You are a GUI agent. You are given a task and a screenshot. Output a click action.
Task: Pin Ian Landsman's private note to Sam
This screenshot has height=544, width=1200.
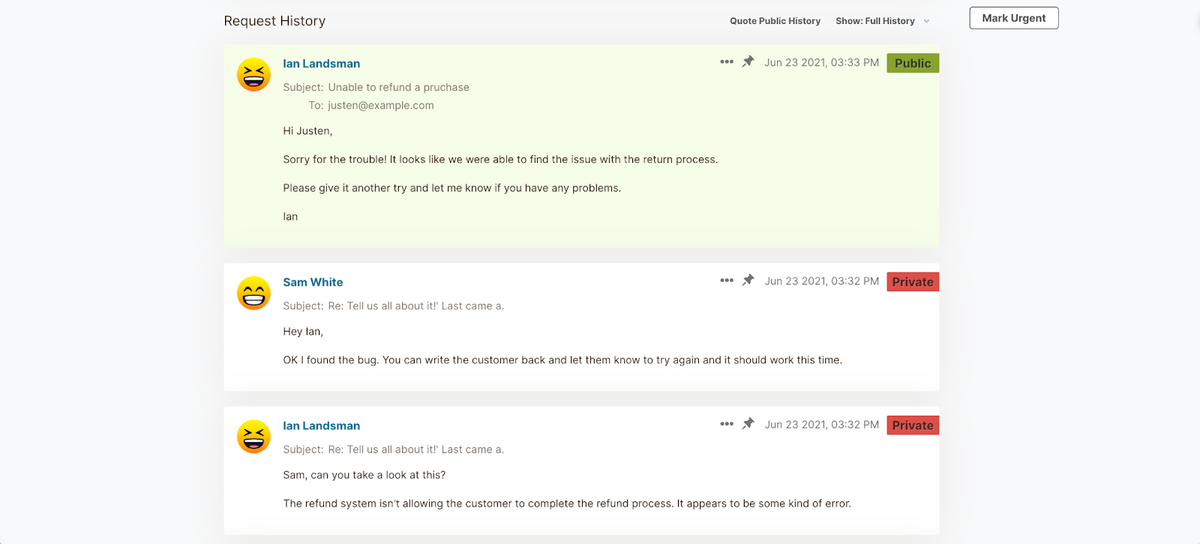748,424
